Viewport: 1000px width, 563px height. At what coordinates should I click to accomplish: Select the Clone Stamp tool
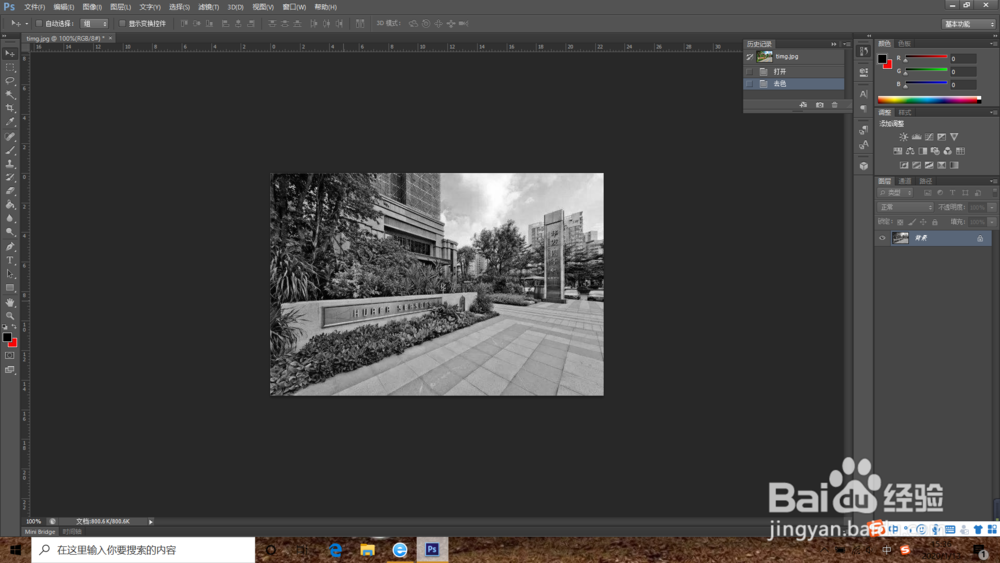click(x=10, y=164)
